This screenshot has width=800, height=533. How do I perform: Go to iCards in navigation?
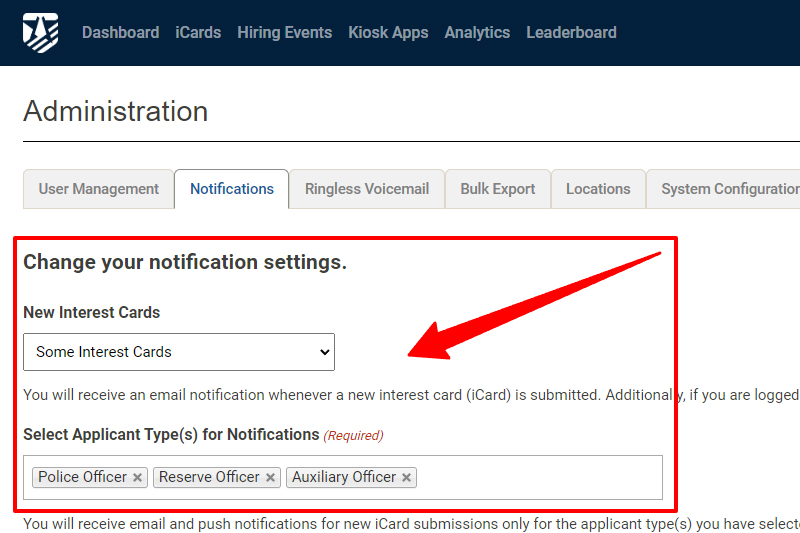198,32
